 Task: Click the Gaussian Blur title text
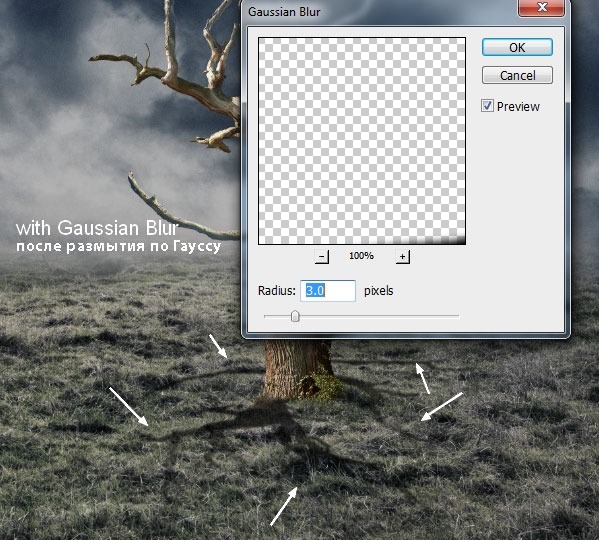[284, 12]
